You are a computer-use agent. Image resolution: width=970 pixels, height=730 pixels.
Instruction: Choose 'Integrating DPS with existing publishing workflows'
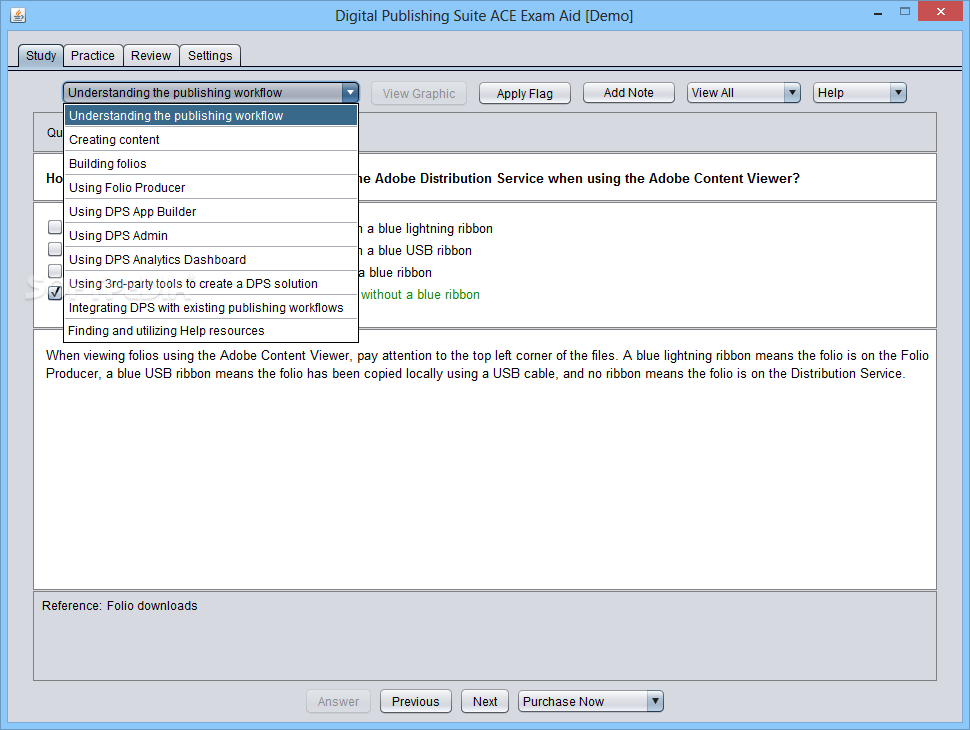[x=211, y=307]
